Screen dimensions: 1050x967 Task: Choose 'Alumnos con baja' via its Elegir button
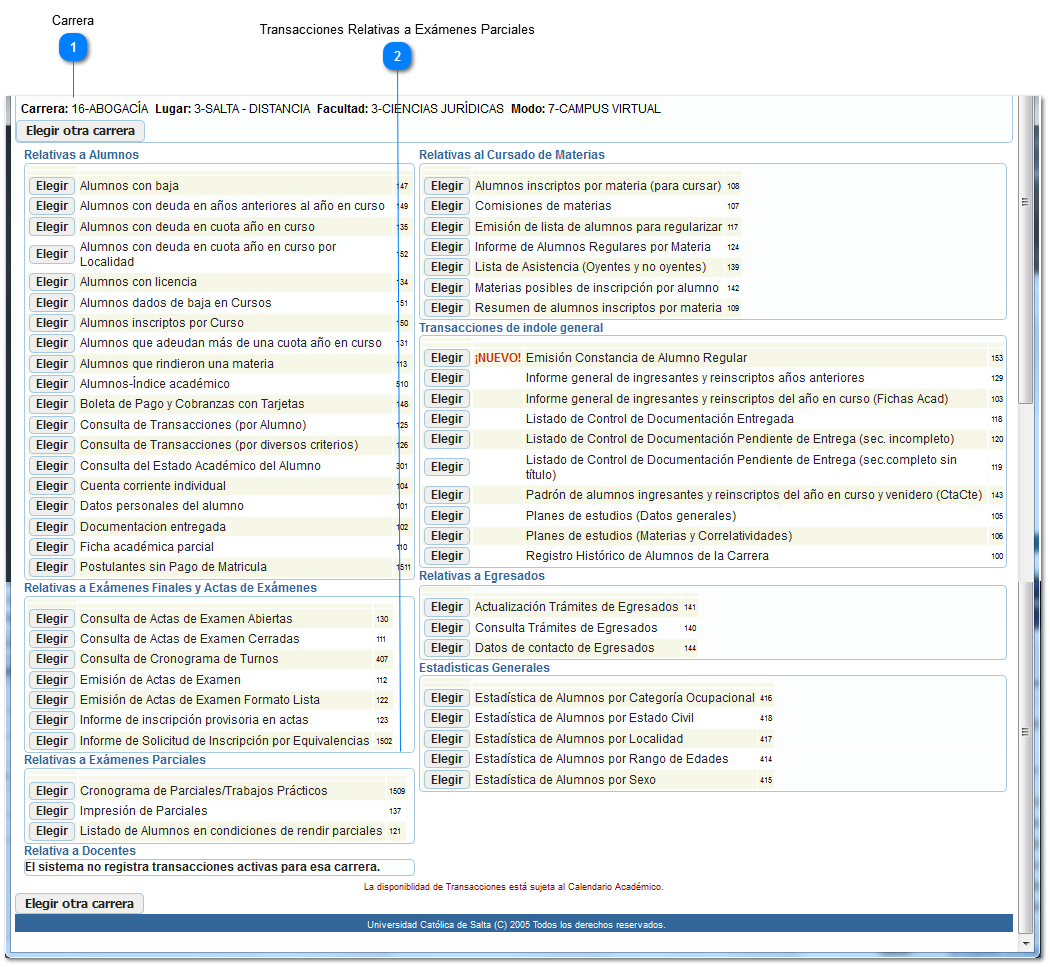pyautogui.click(x=52, y=185)
